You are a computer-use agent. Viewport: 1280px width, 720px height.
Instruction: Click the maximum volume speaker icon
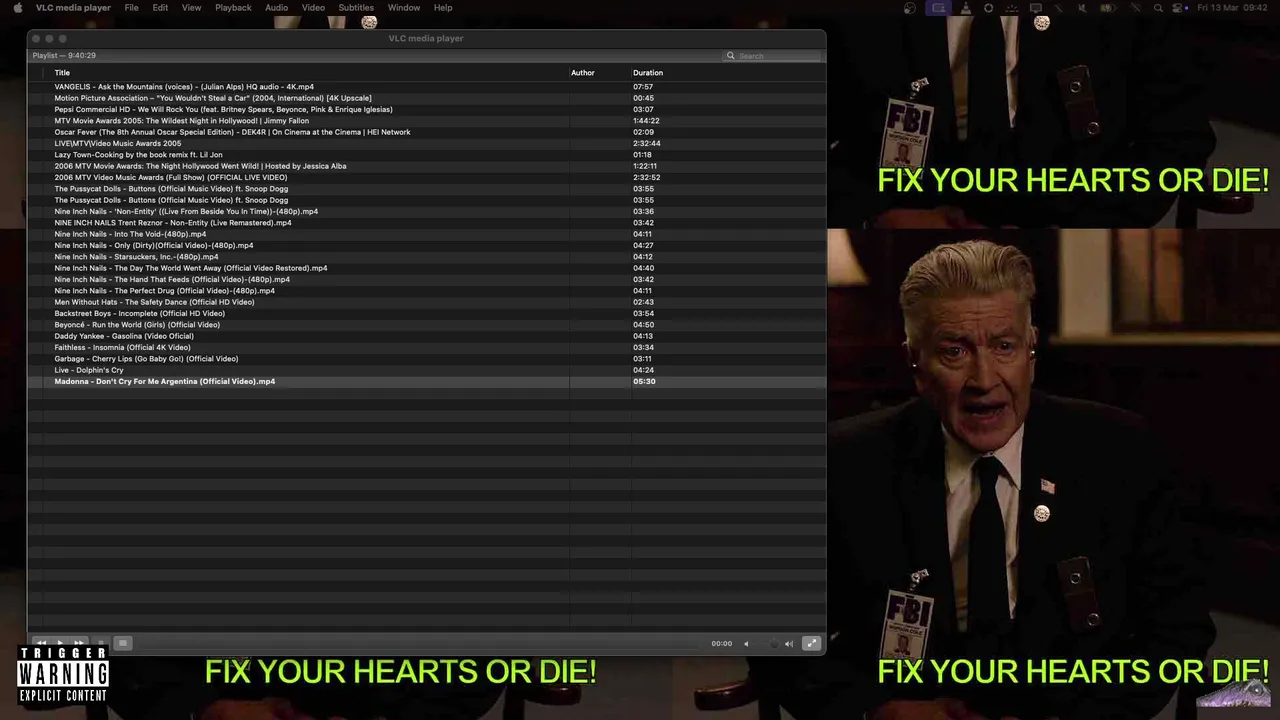tap(789, 644)
